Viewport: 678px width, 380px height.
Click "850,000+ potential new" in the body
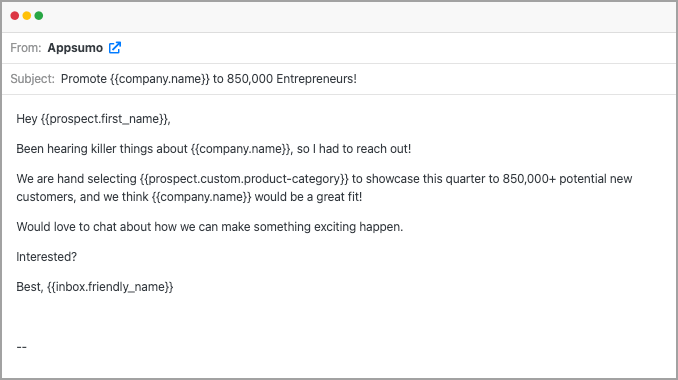tap(567, 179)
